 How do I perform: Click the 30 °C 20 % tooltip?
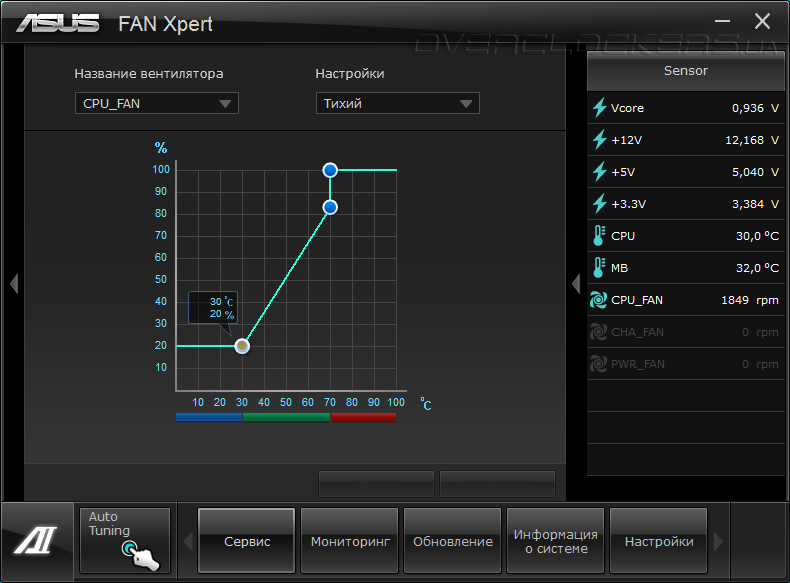pyautogui.click(x=213, y=307)
